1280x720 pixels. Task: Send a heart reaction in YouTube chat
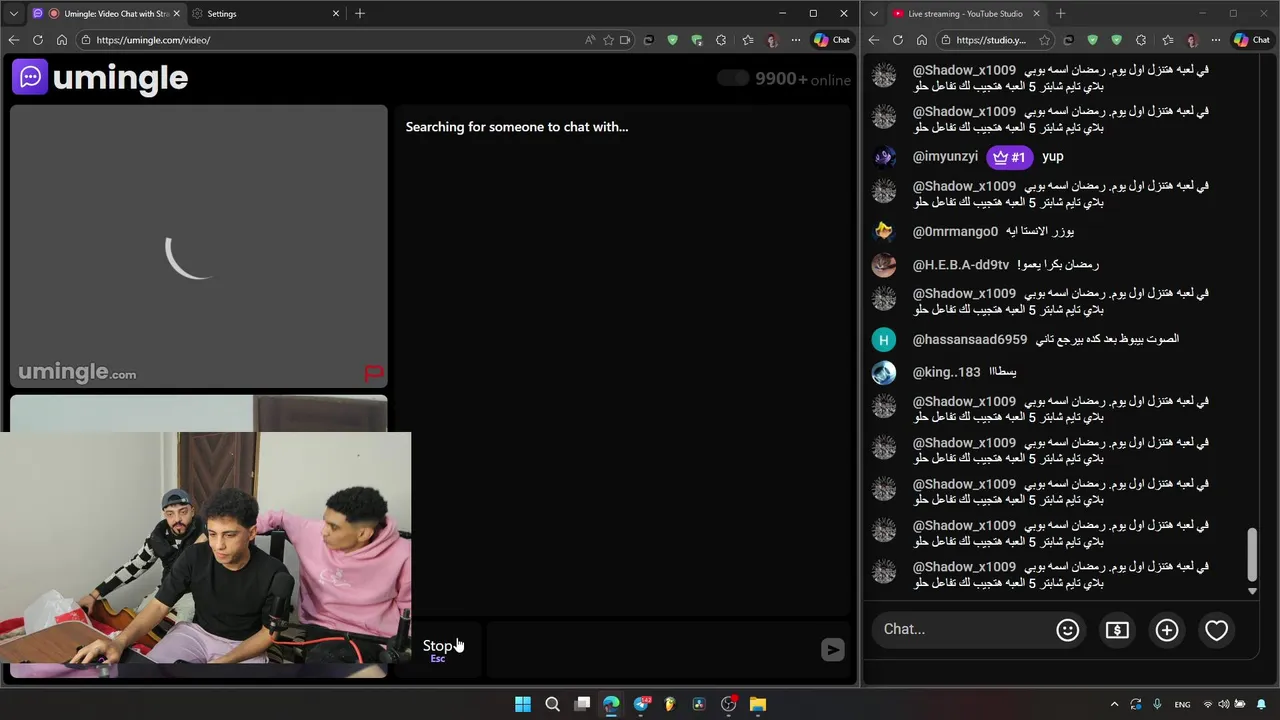[x=1216, y=630]
